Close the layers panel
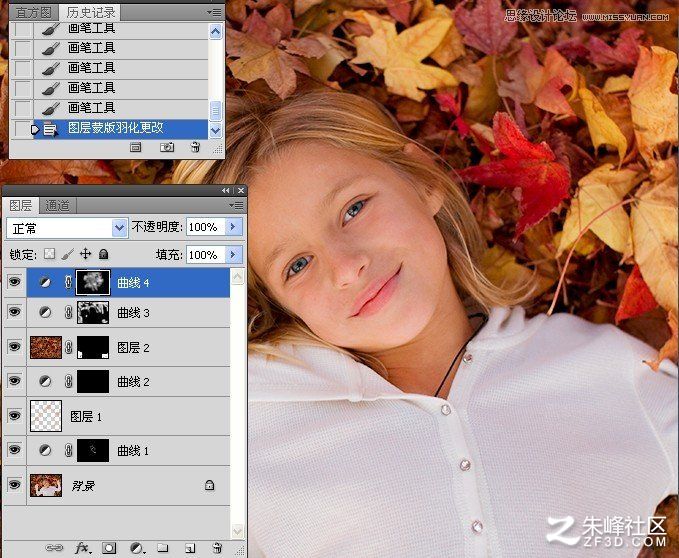 tap(241, 190)
